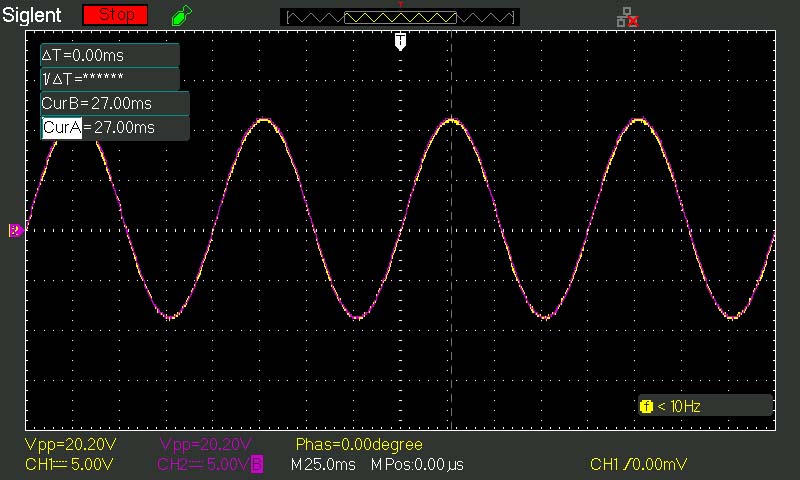Viewport: 800px width, 480px height.
Task: Click the purple CH2 Vpp=20.20V measurement
Action: coord(206,445)
